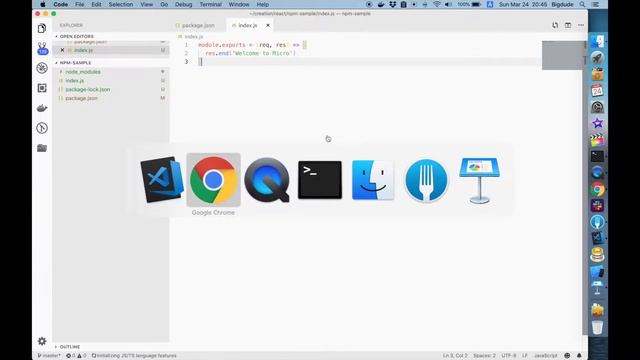
Task: Open the Extensions view in activity bar
Action: (42, 88)
